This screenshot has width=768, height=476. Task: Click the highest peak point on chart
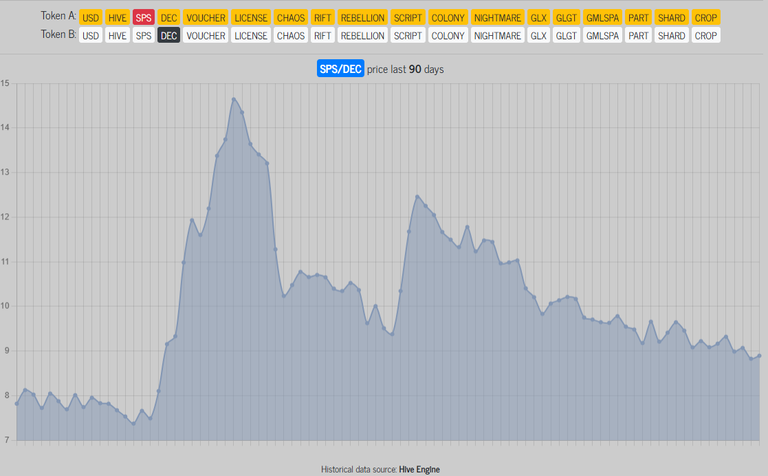[x=234, y=99]
